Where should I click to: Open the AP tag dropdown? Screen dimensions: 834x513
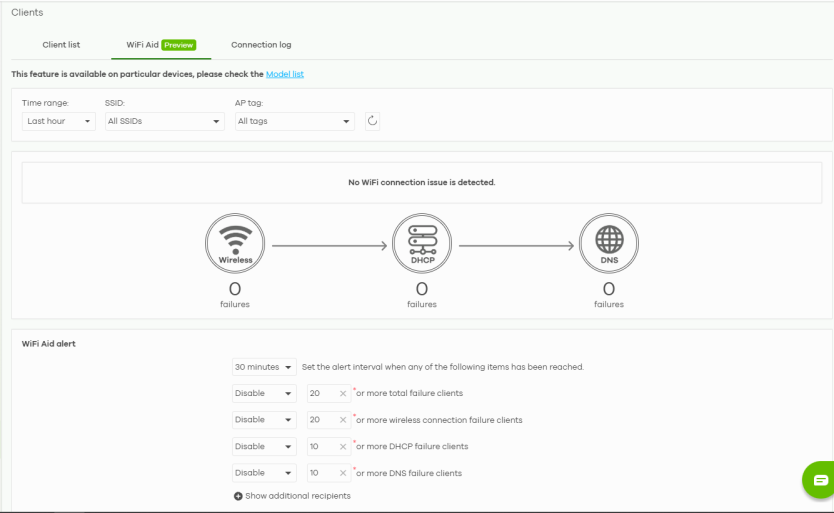[295, 121]
